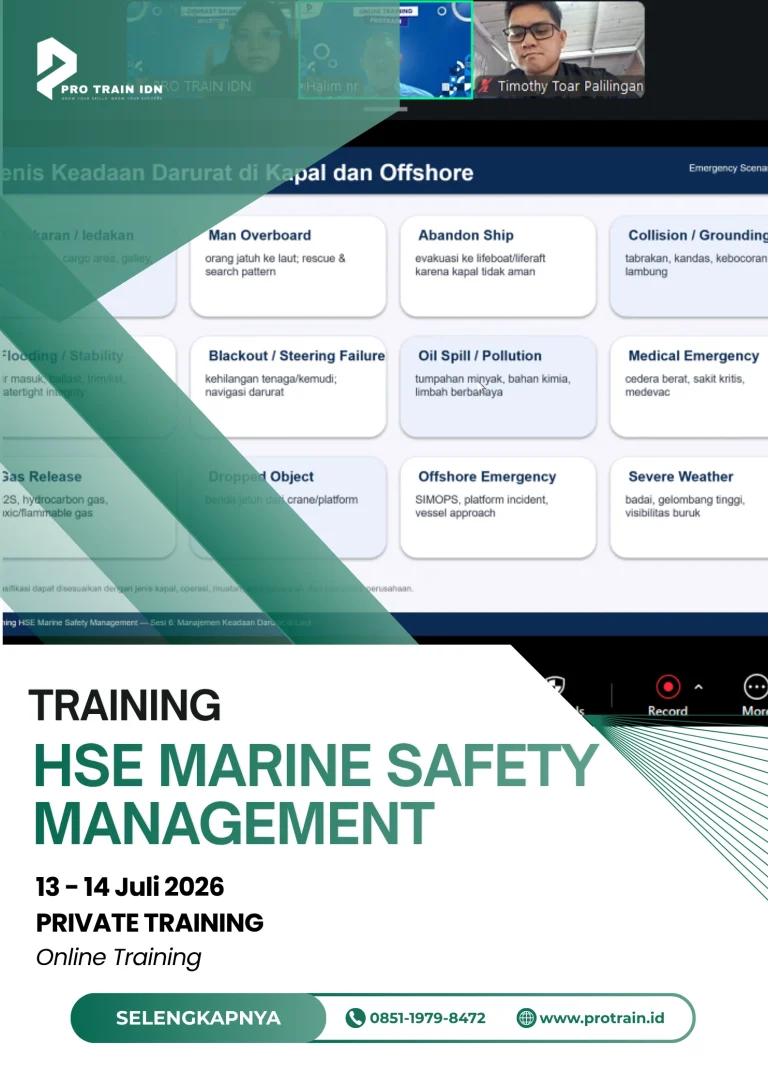
Task: Select the Halim nr video thumbnail
Action: pyautogui.click(x=386, y=49)
